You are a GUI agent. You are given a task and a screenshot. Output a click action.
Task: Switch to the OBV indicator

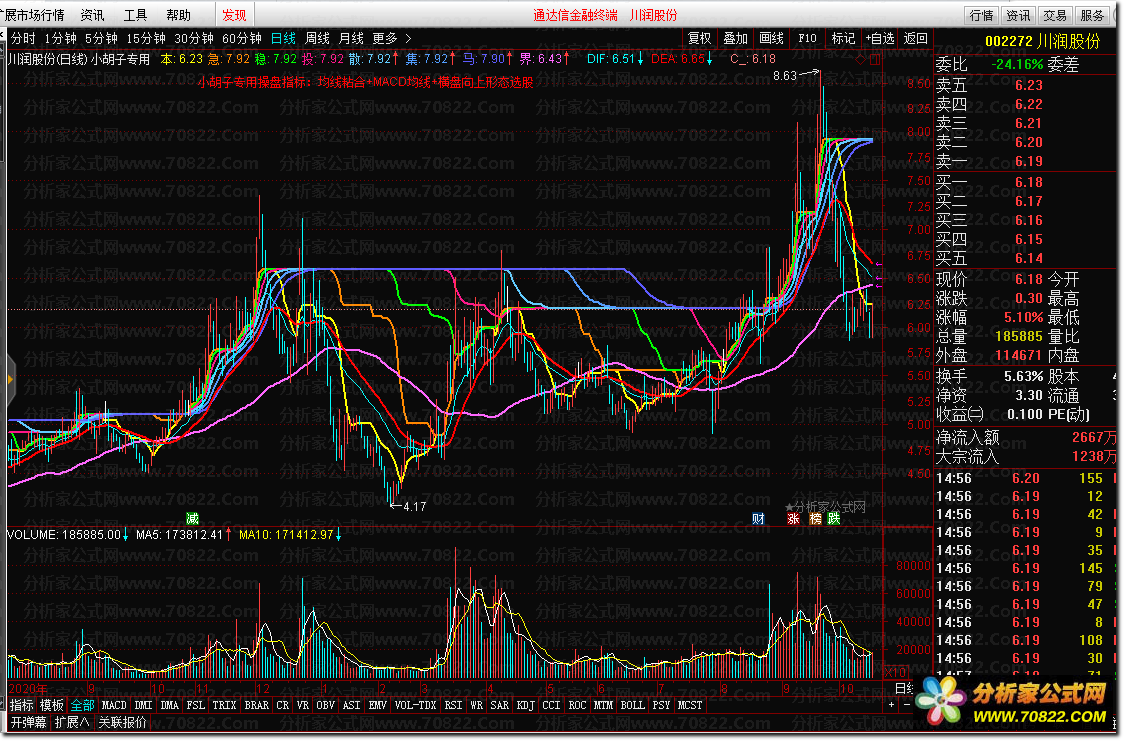tap(325, 706)
